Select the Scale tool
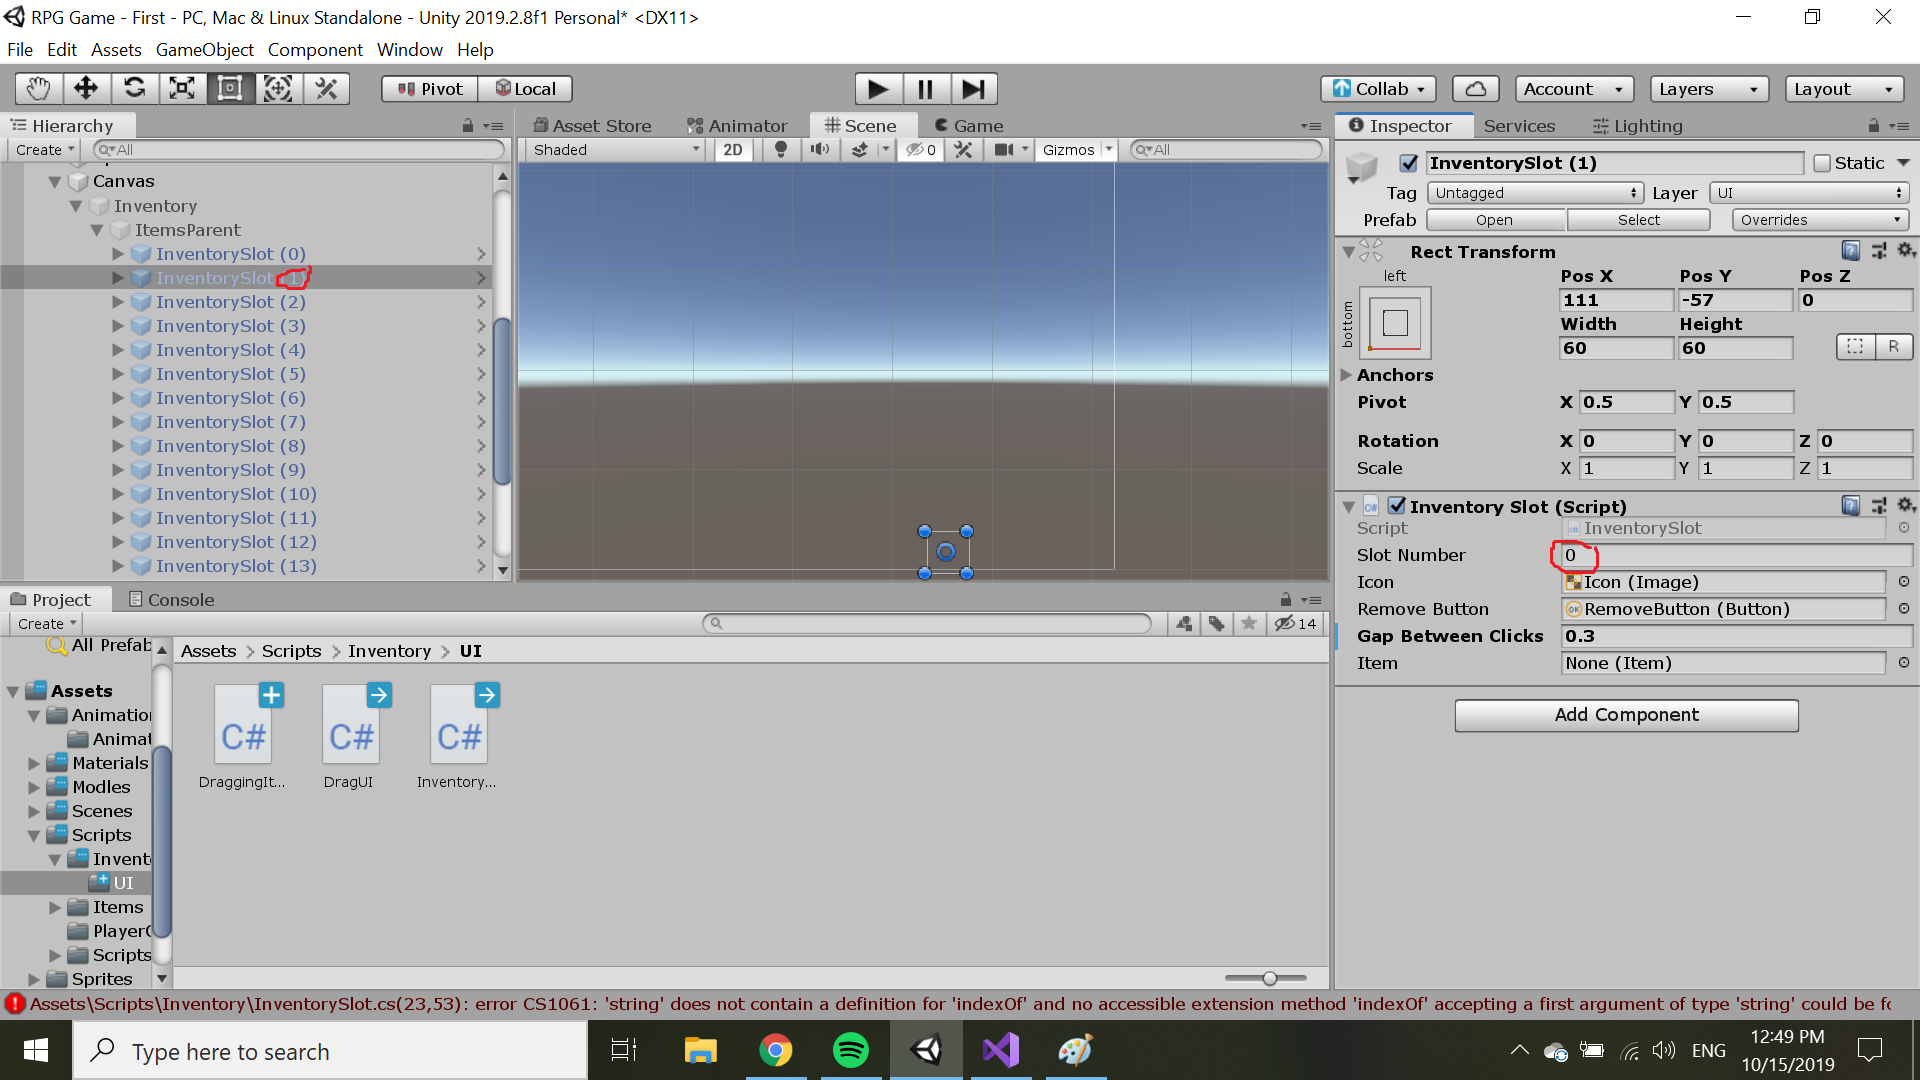The image size is (1920, 1080). pos(182,89)
